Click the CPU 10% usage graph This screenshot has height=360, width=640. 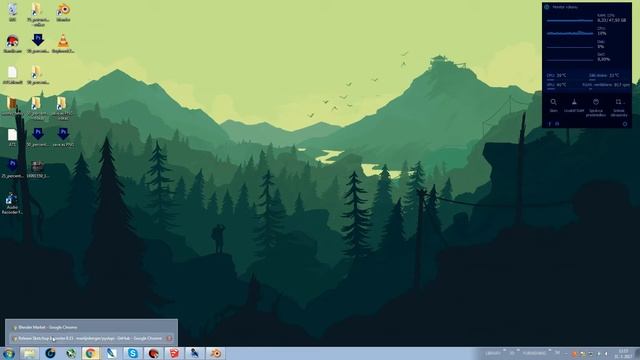click(570, 33)
